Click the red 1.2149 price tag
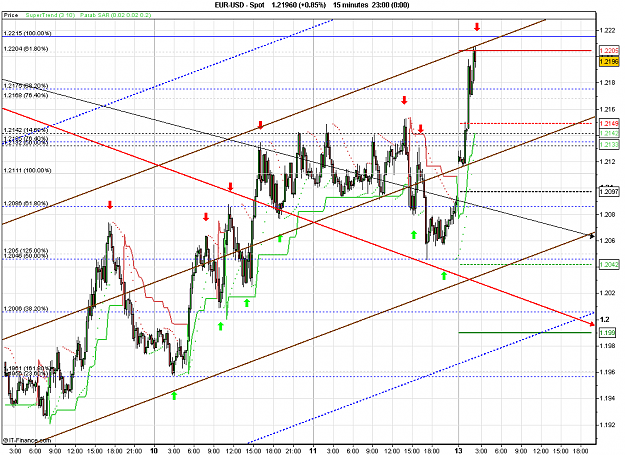 (609, 124)
